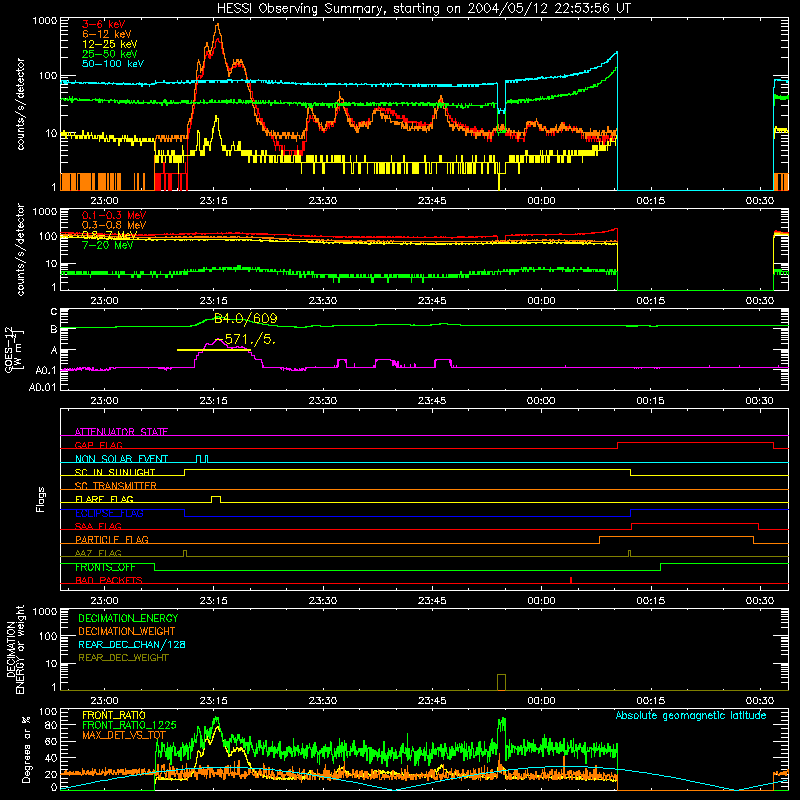
Task: Click the 'Degrees or %' axis label
Action: [26, 749]
